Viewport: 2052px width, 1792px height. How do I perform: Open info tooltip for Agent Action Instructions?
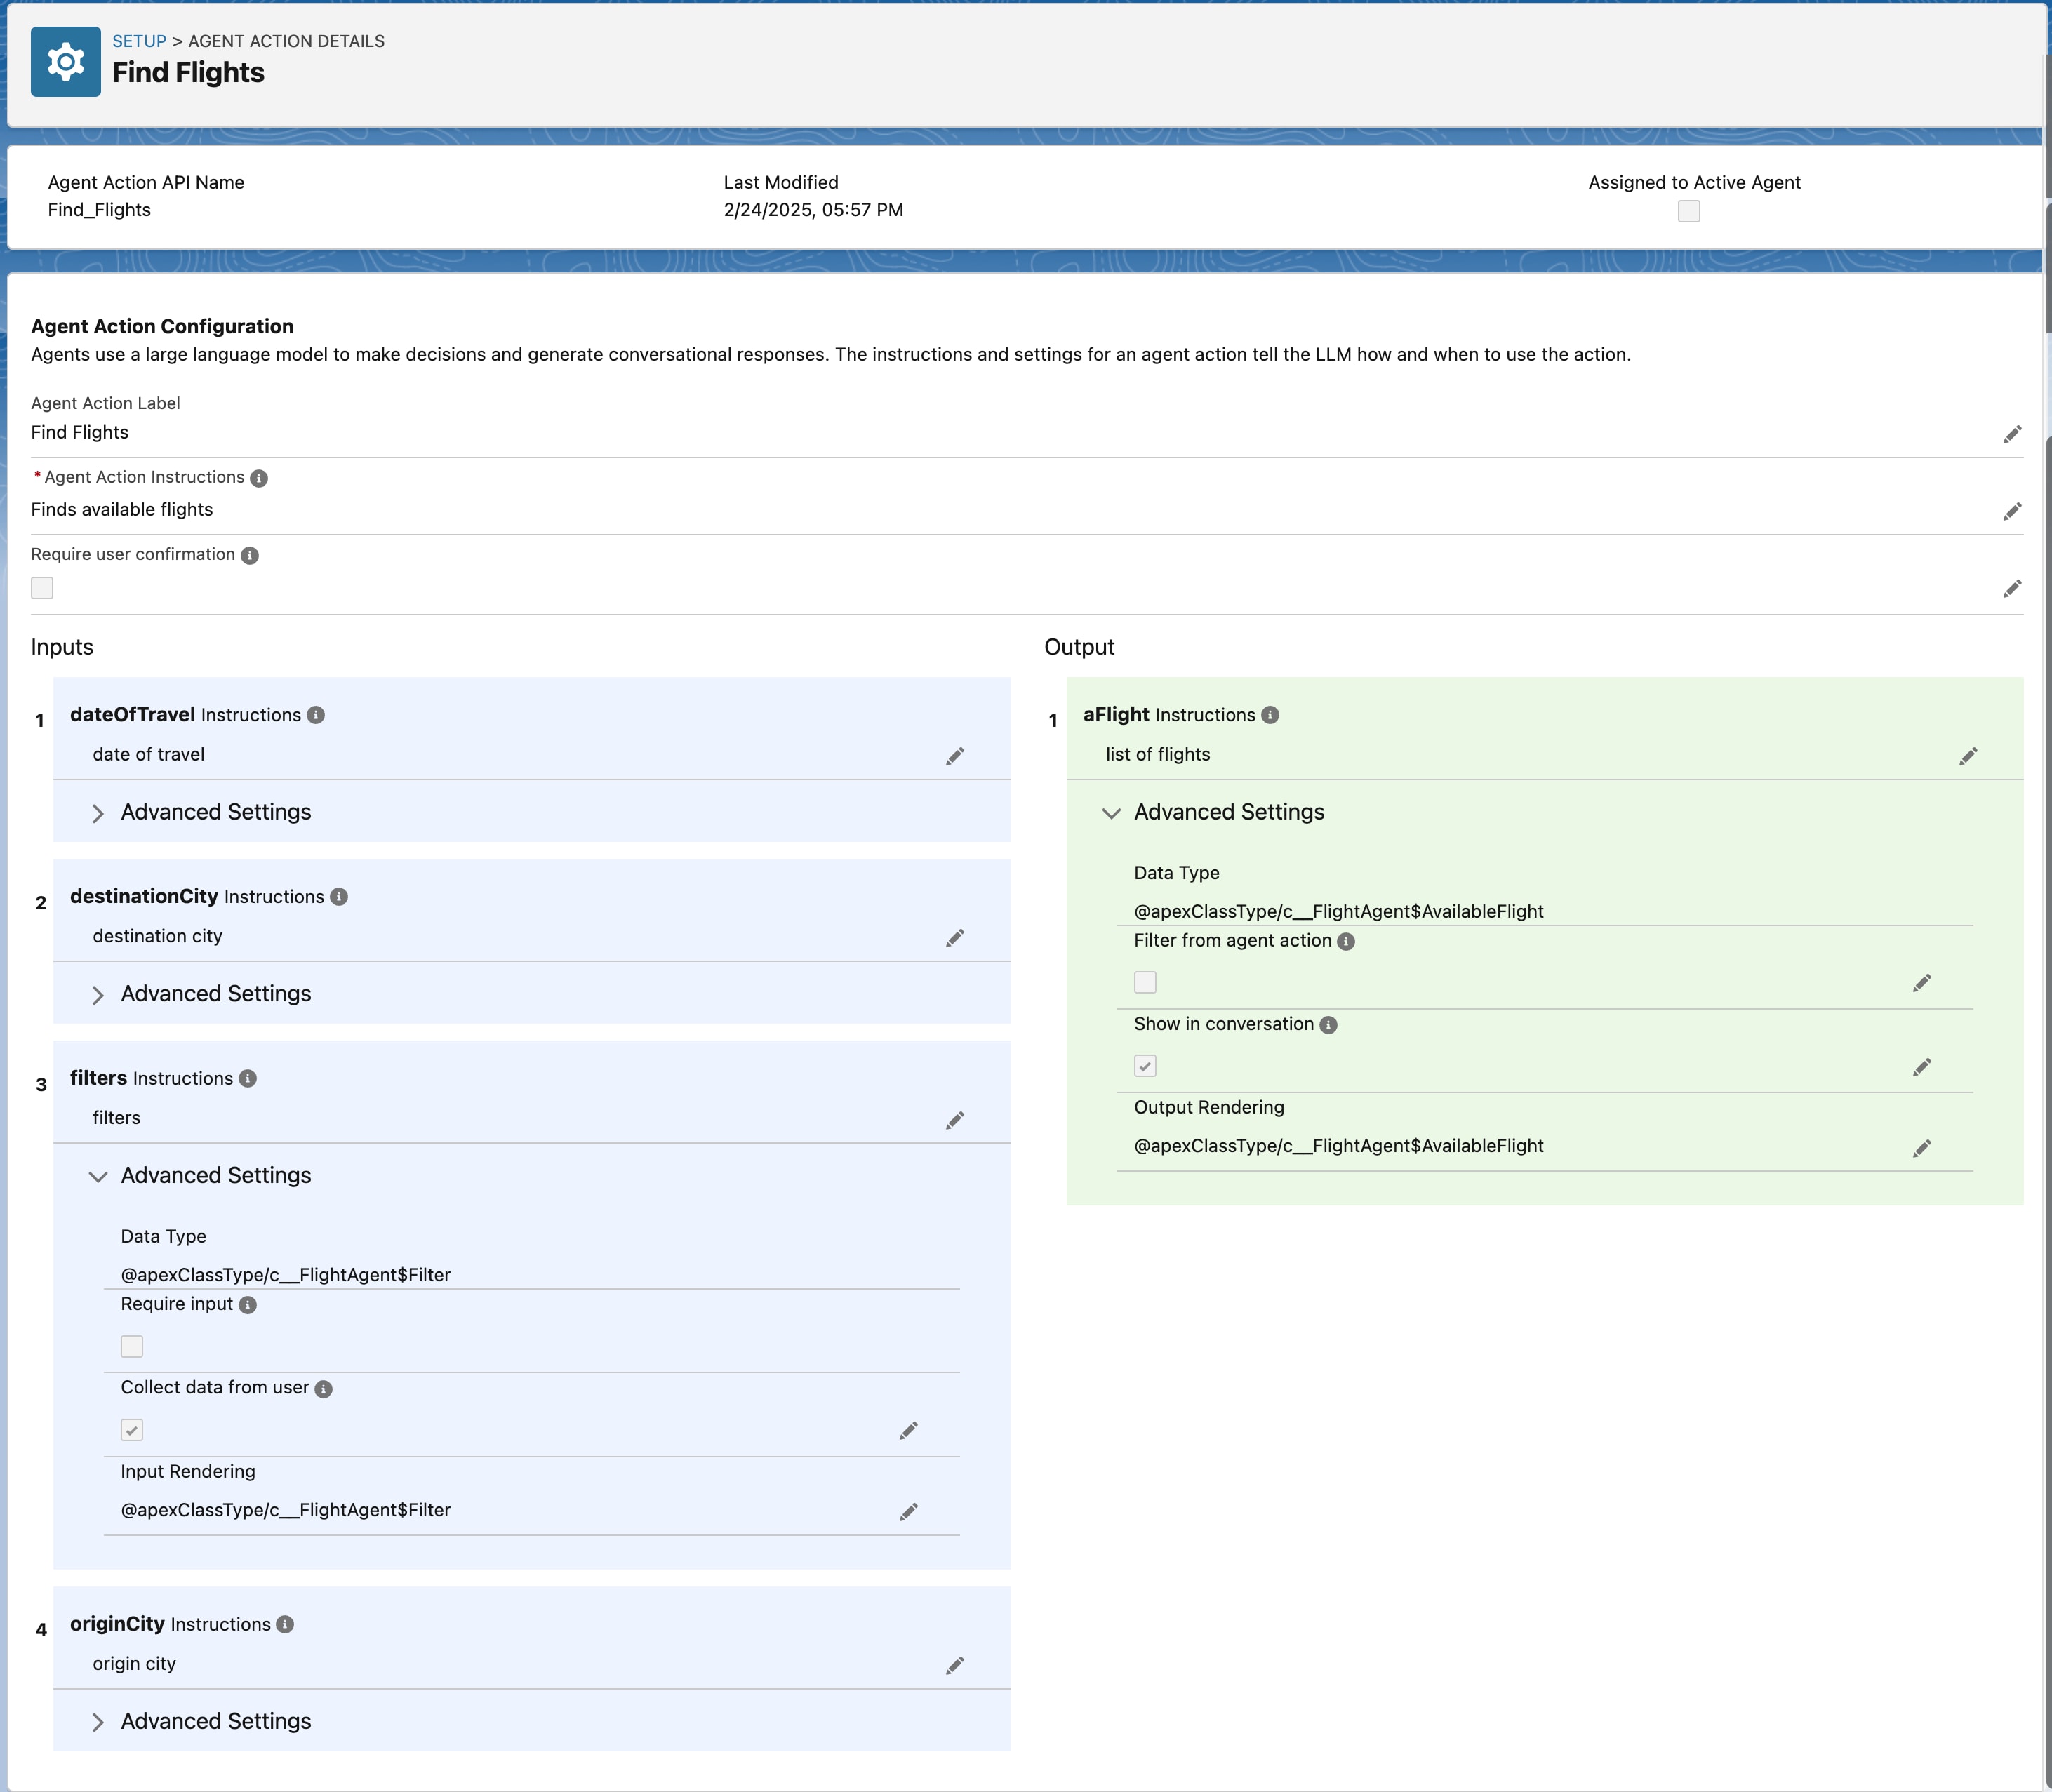[259, 478]
